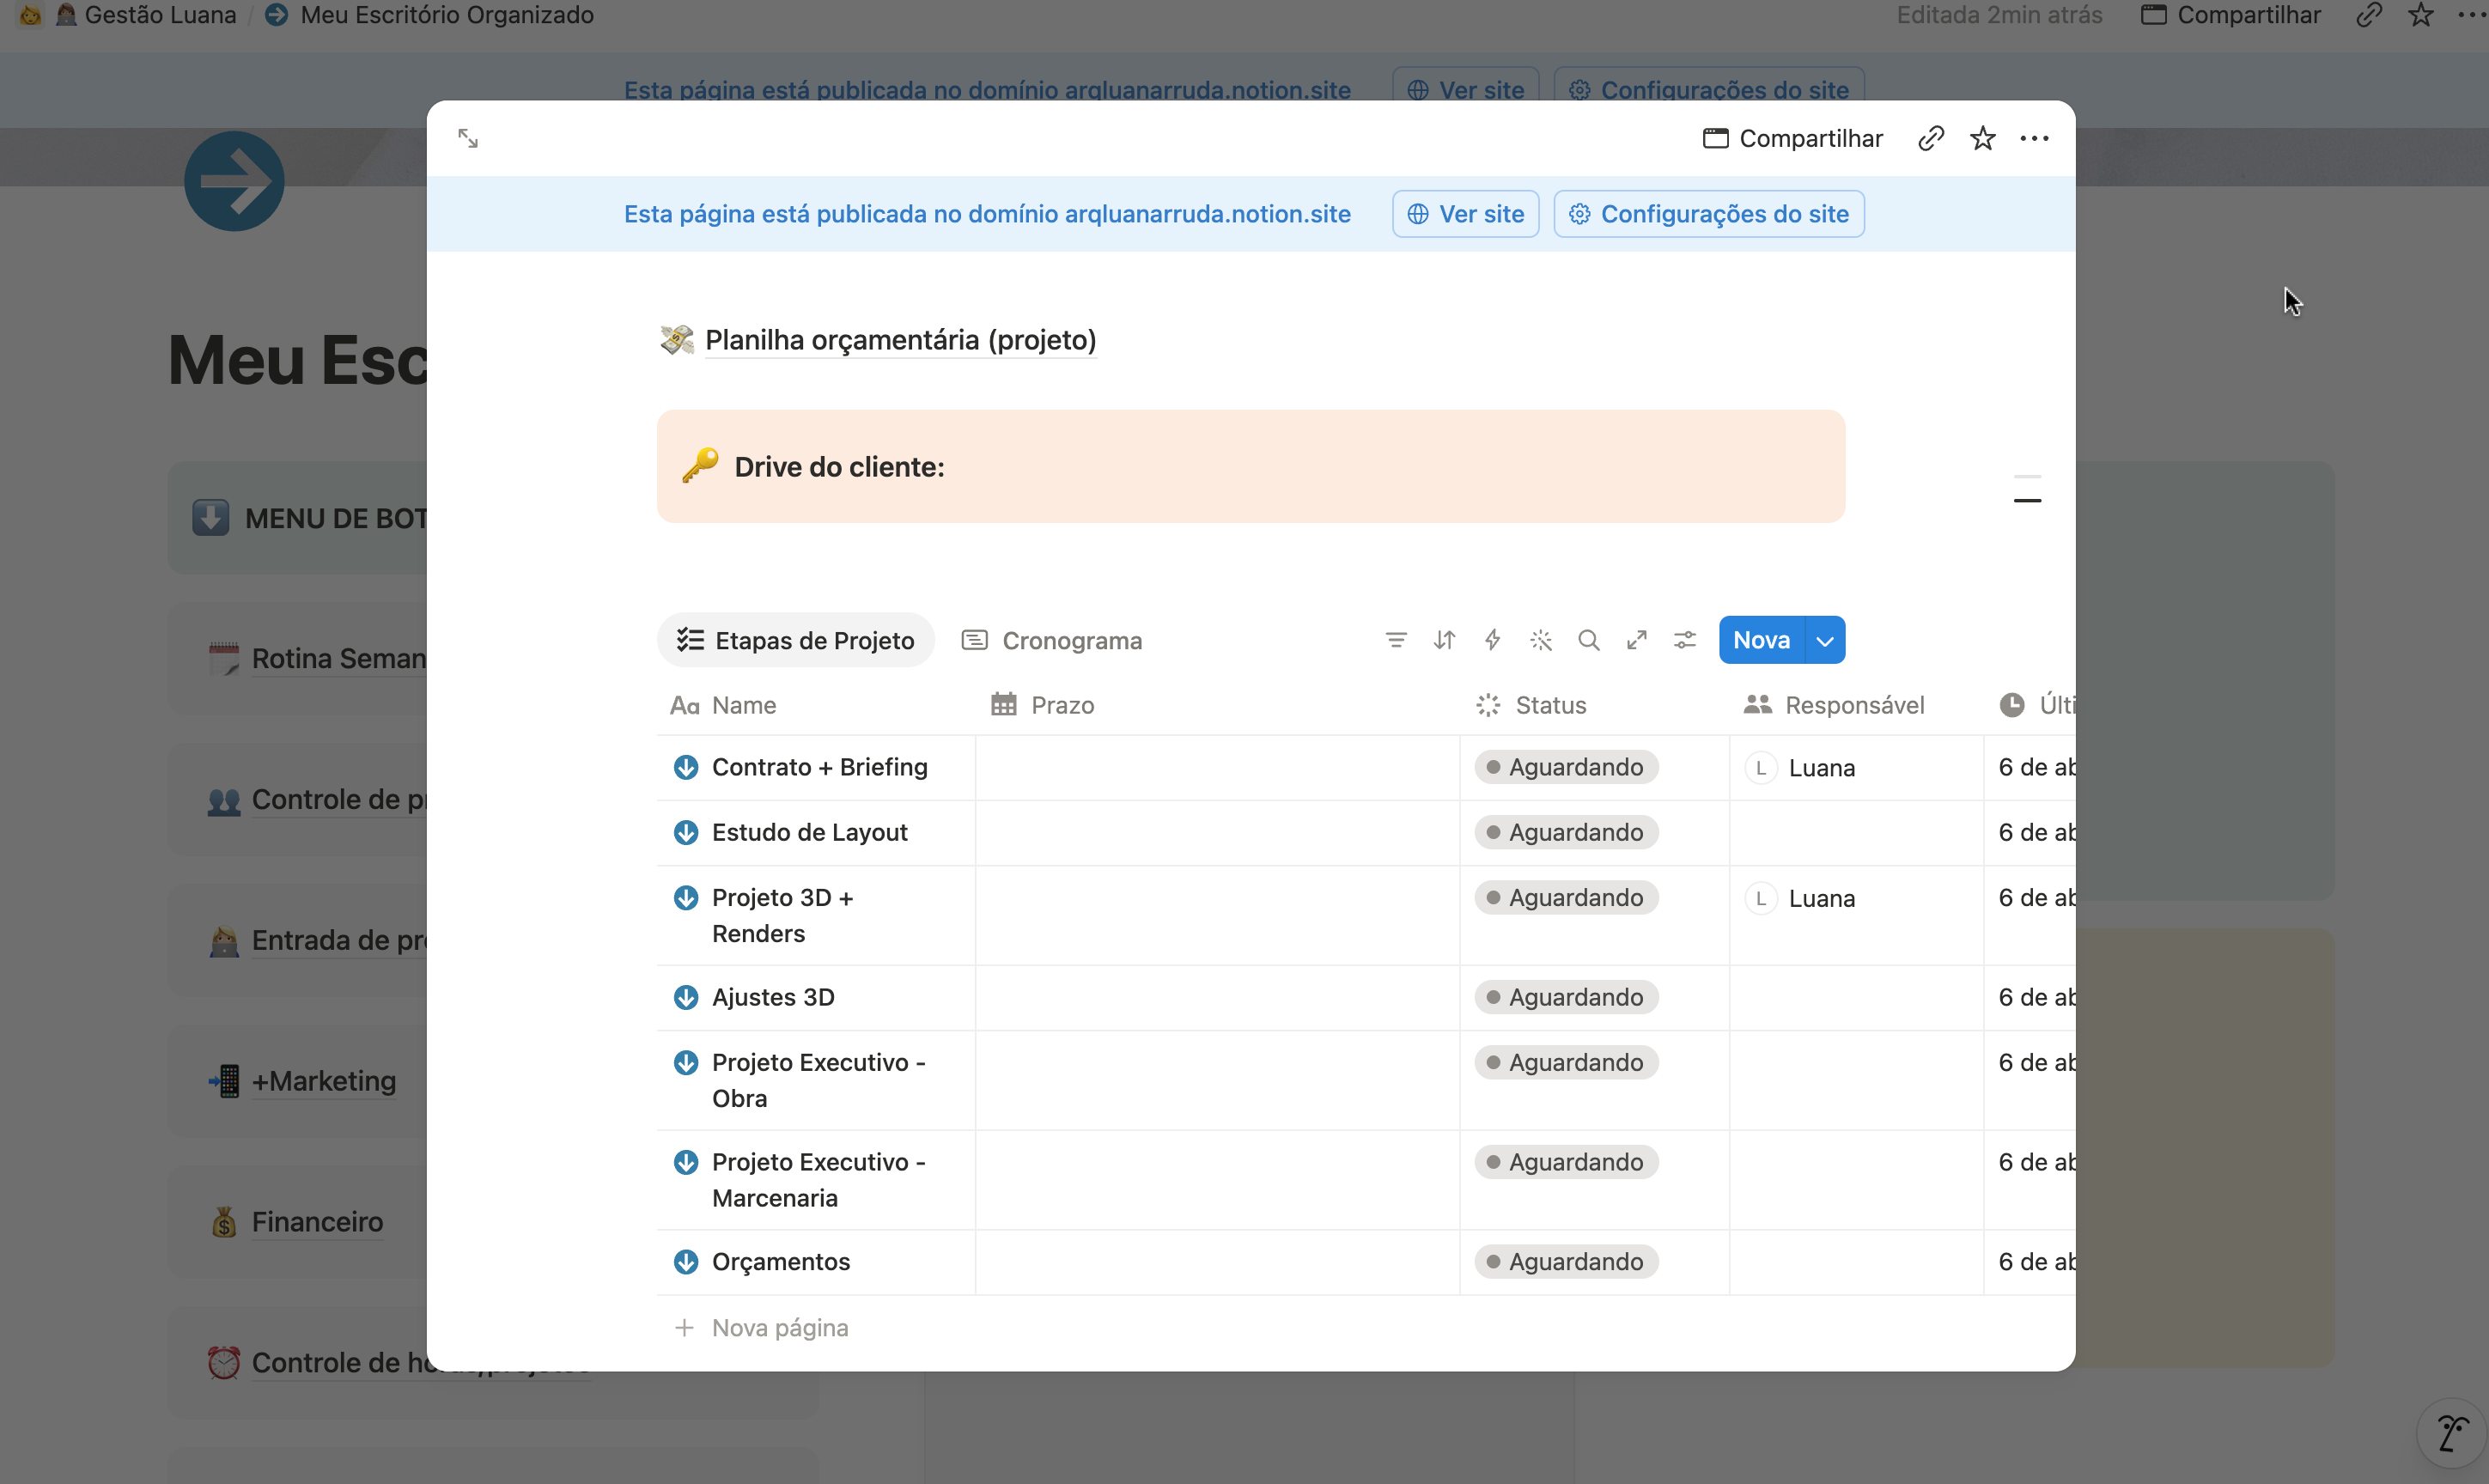Screen dimensions: 2489x1484
Task: Expand the peek panel to full page
Action: point(468,138)
